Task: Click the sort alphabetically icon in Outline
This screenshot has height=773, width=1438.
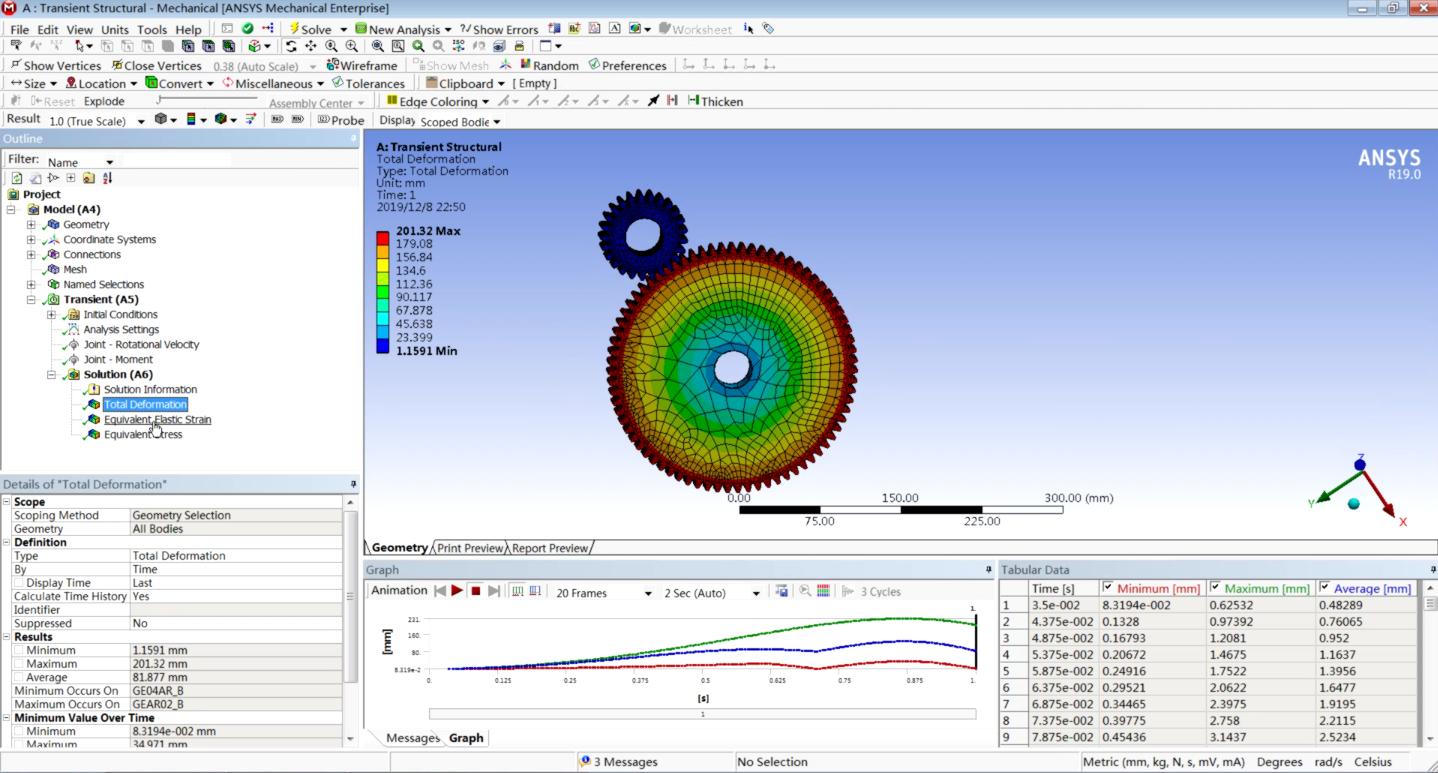Action: pos(107,178)
